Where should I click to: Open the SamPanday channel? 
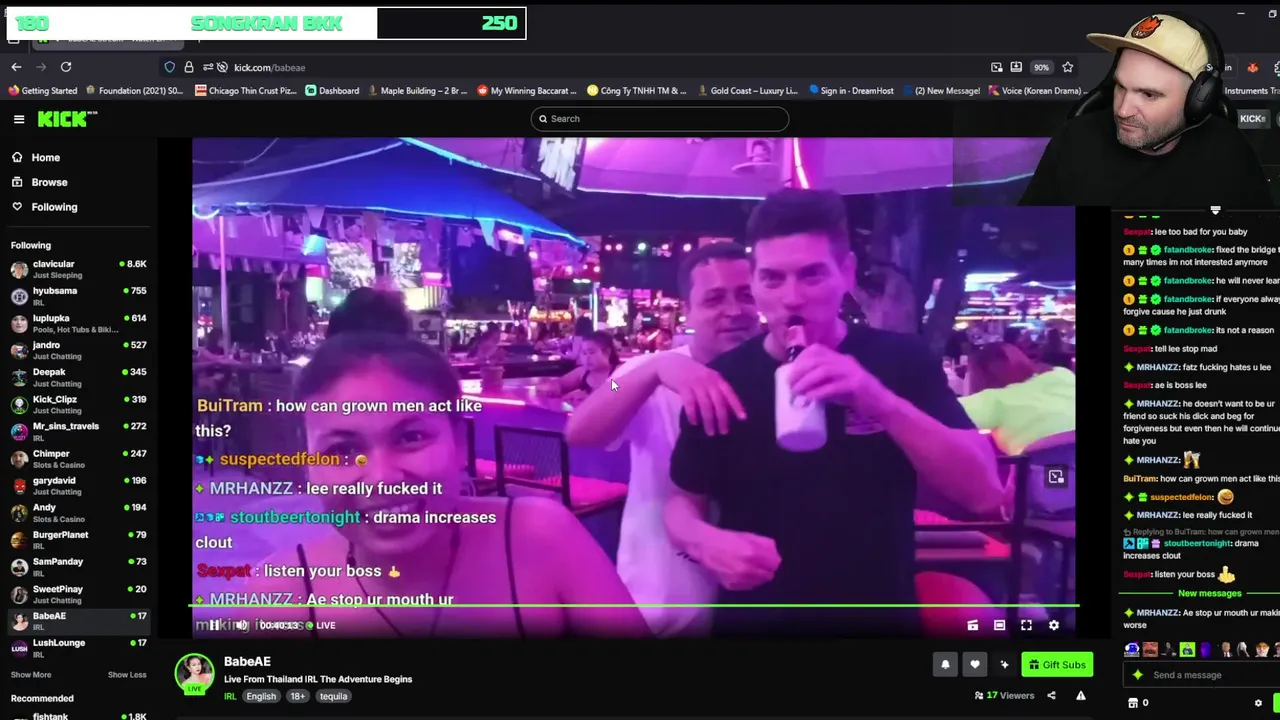(78, 566)
